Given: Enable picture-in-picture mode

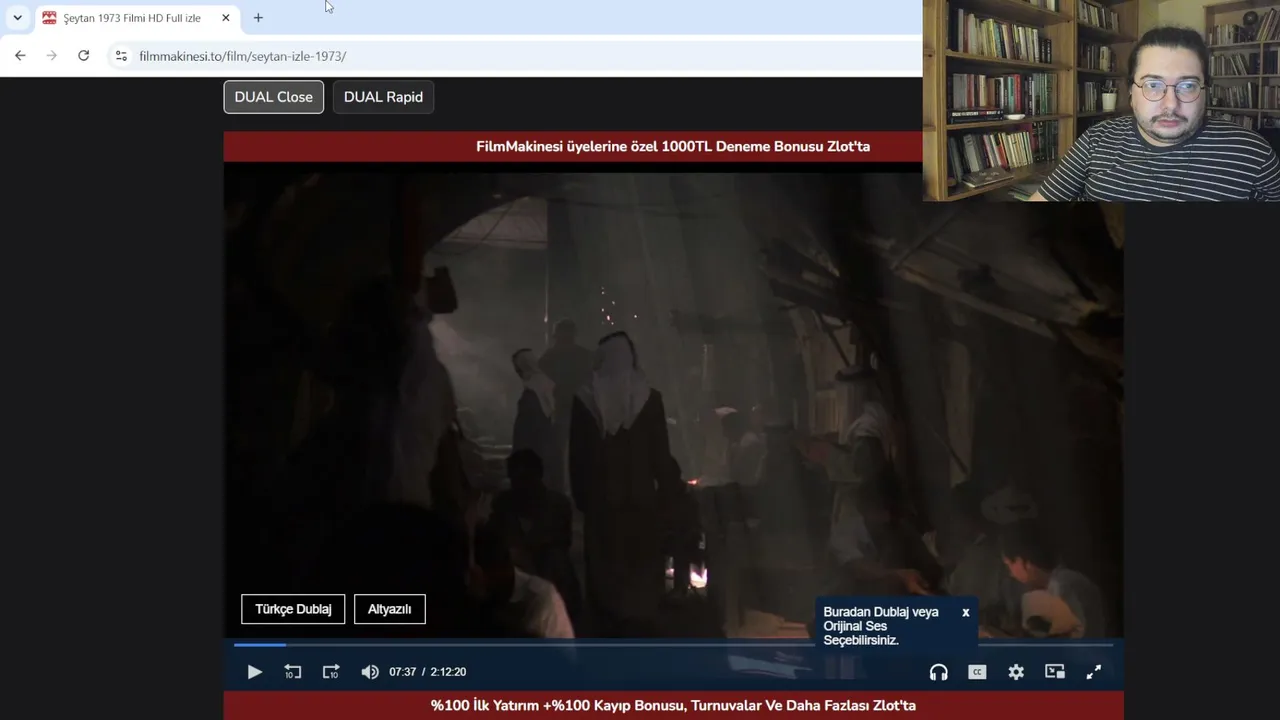Looking at the screenshot, I should coord(1055,672).
